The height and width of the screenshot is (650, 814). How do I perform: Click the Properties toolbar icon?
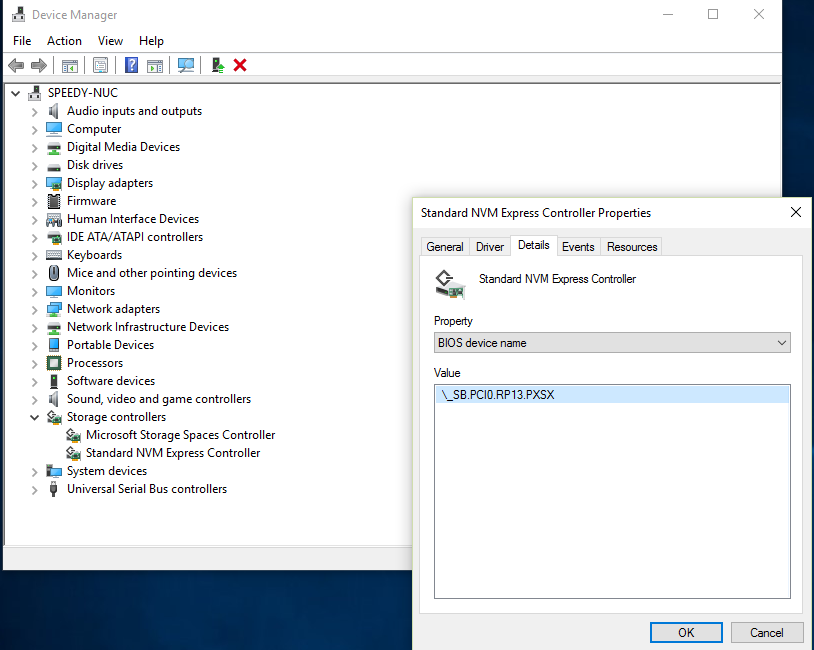coord(100,65)
